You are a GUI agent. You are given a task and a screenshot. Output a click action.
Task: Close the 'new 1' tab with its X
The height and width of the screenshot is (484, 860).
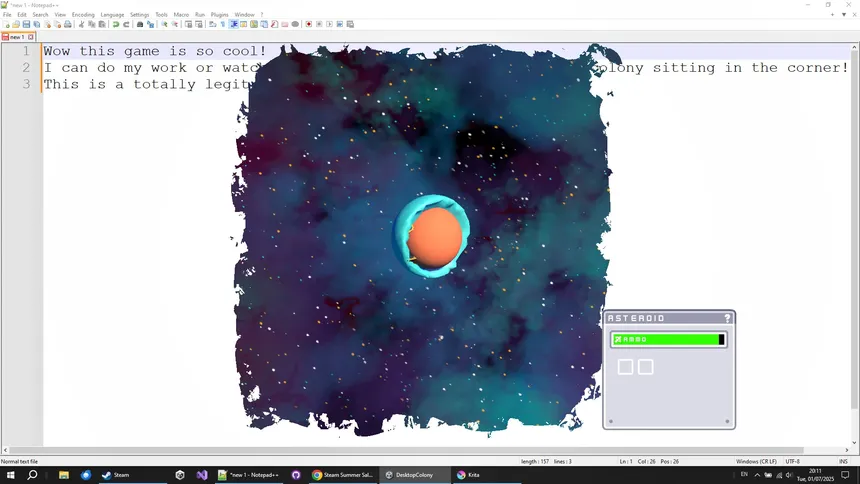[31, 37]
